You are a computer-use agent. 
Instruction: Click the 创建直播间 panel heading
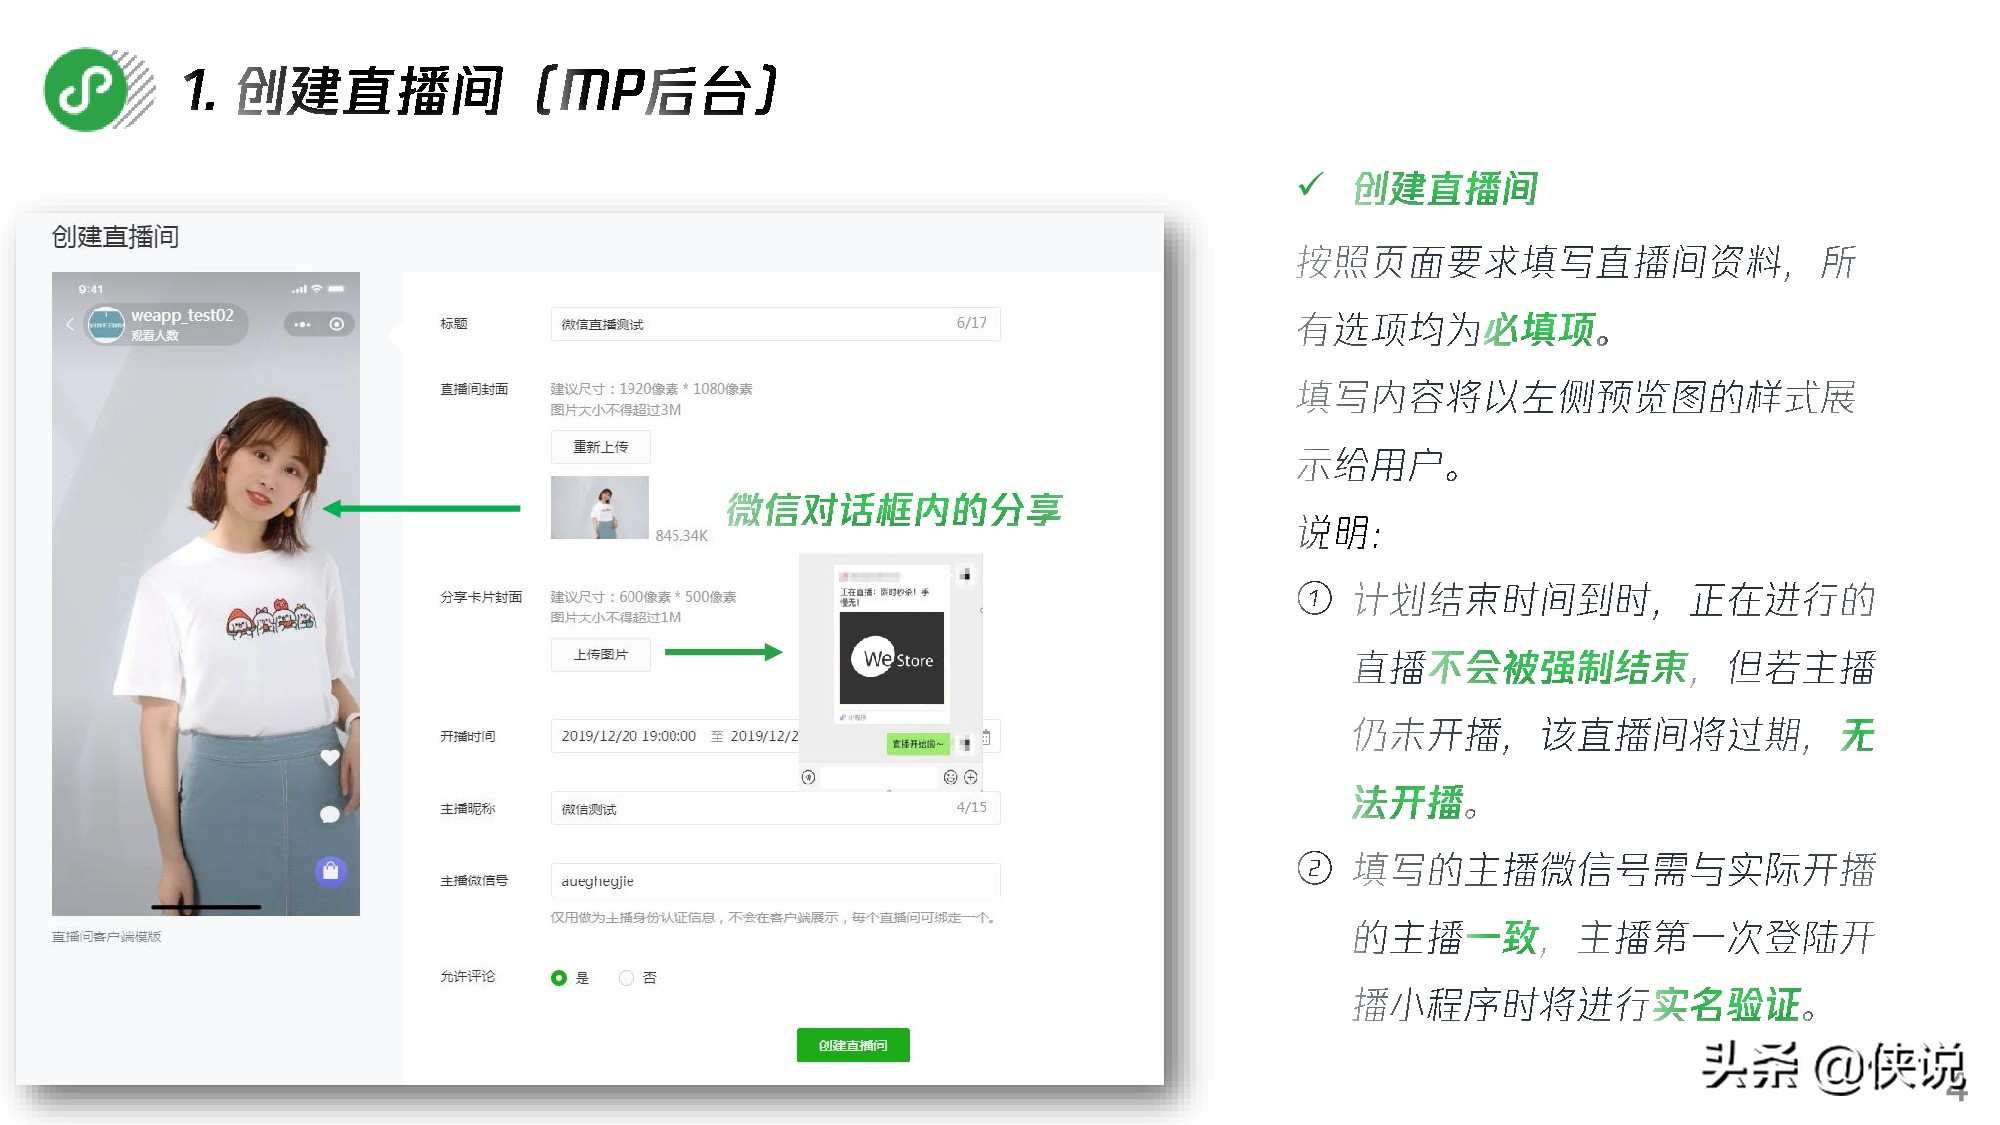(115, 237)
